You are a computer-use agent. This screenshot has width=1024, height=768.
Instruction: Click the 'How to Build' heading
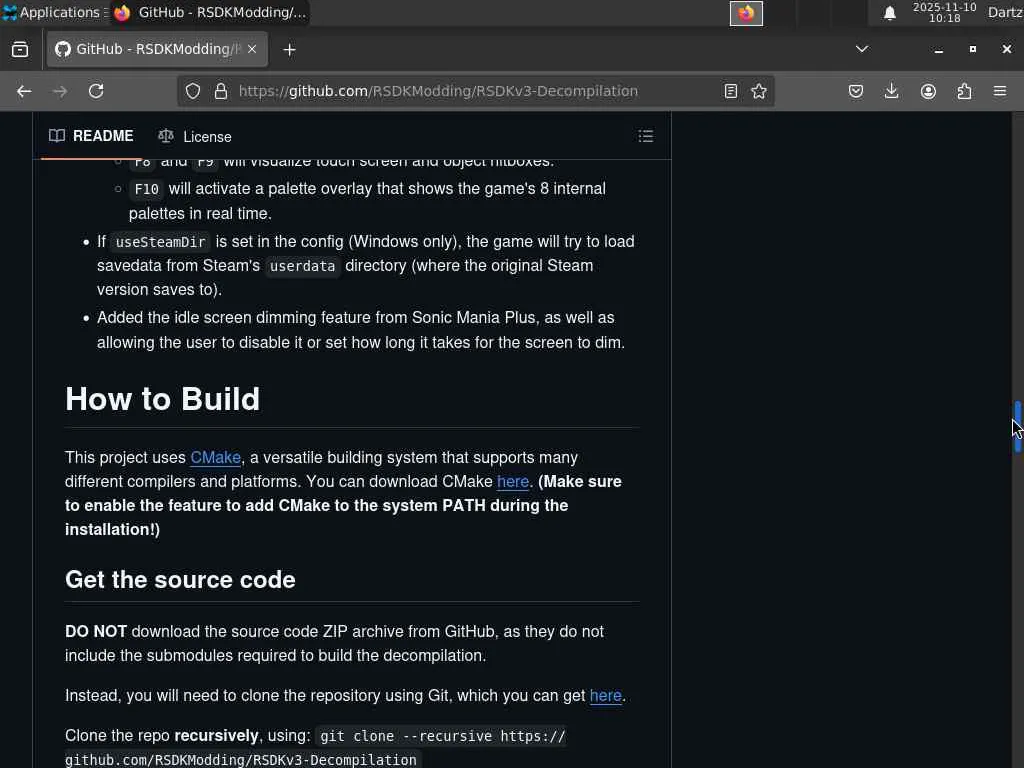[163, 399]
